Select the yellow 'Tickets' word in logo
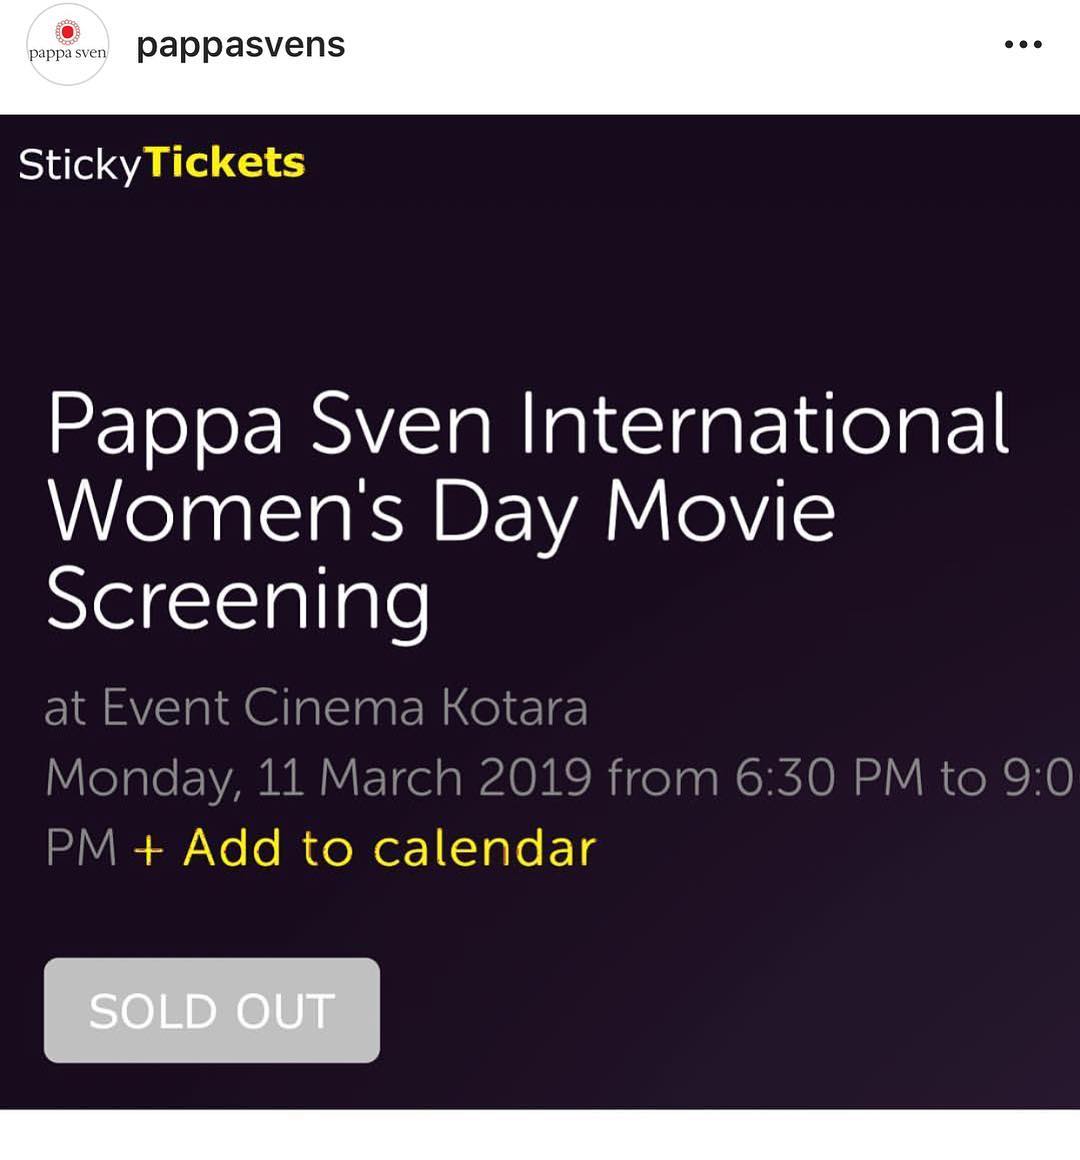The height and width of the screenshot is (1160, 1080). click(x=224, y=163)
